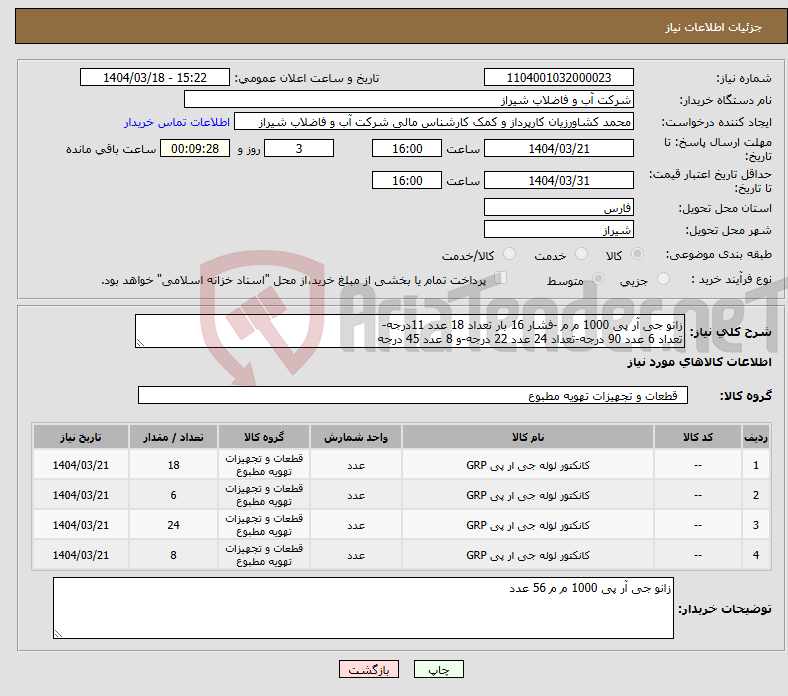Click the جزئیات اطلاعات نیاز page title
This screenshot has height=696, width=788.
point(714,27)
